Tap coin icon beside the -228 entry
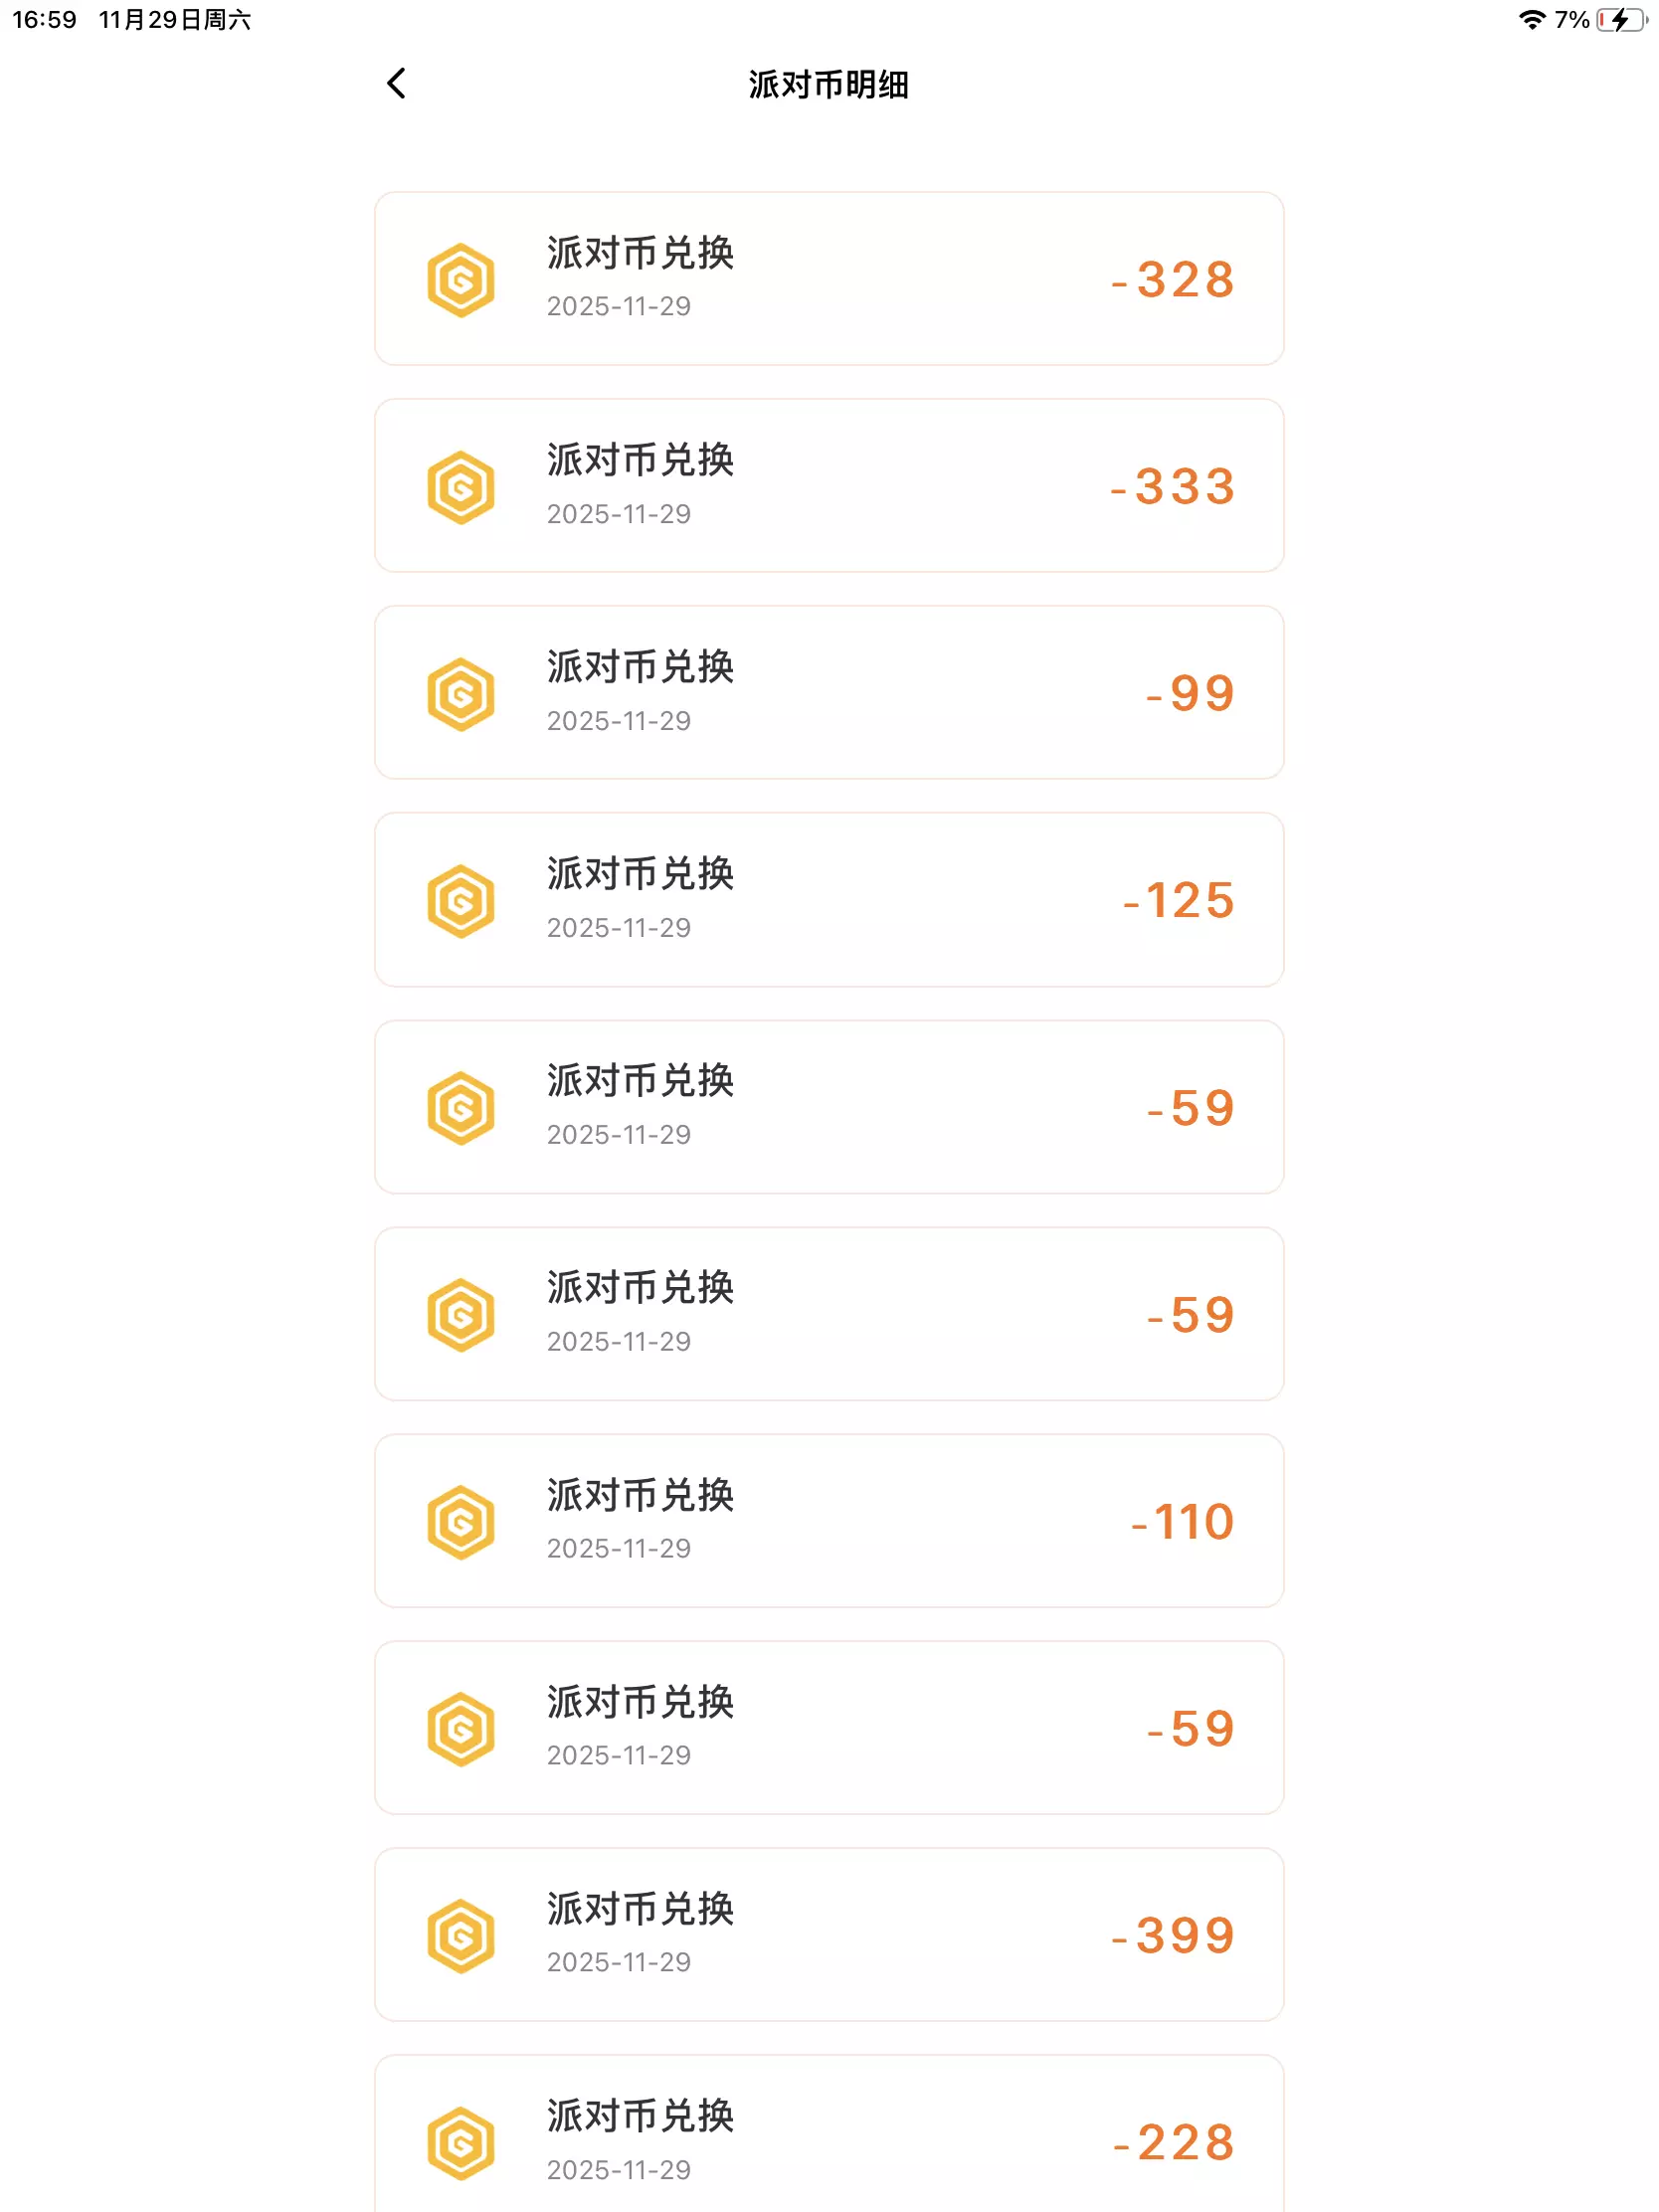Screen dimensions: 1659x2212 [461, 2143]
